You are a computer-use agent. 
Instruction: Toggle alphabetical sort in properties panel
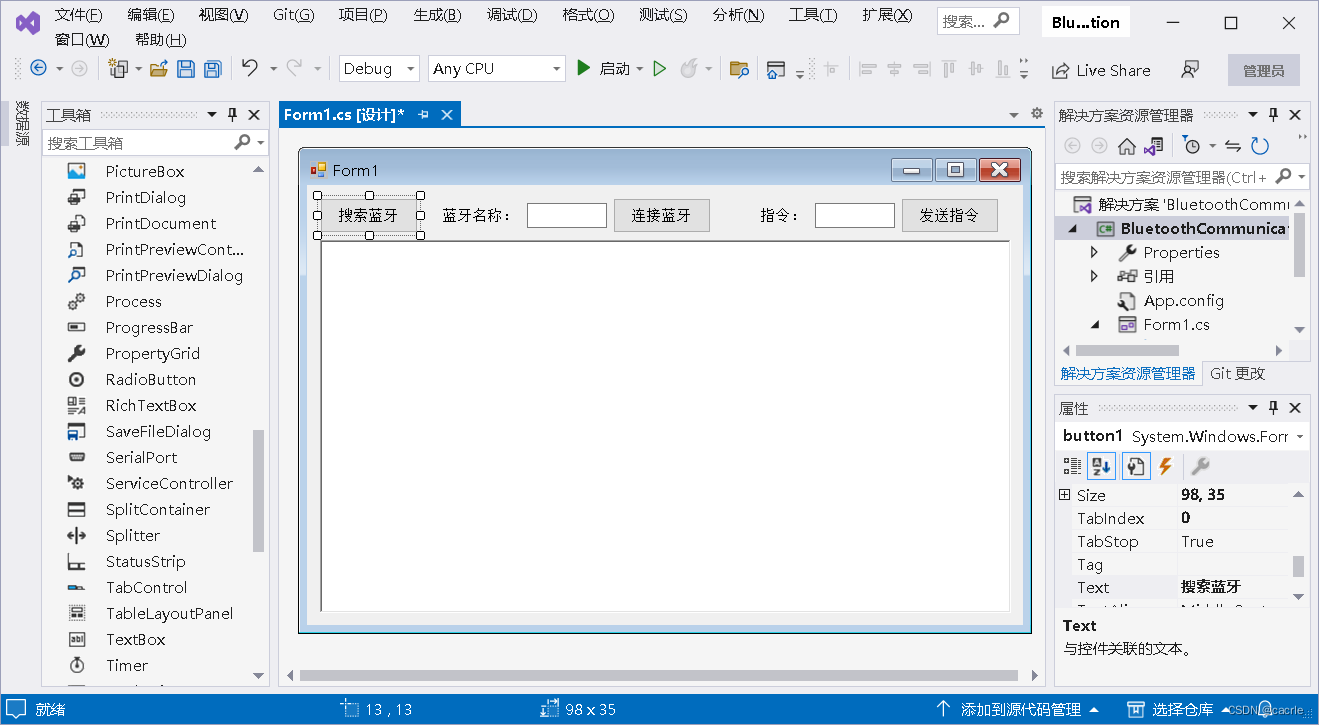click(1102, 466)
